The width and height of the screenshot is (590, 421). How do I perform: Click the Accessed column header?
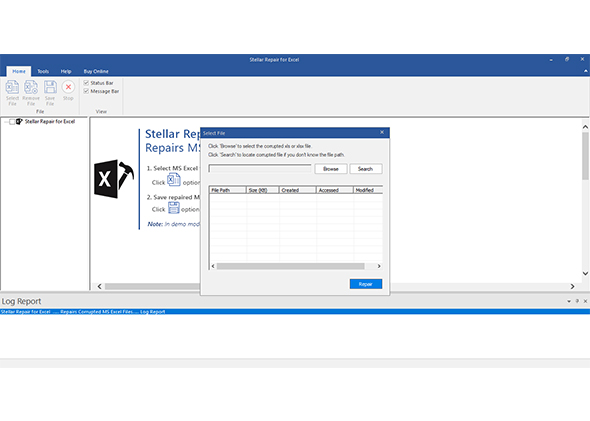tap(335, 190)
